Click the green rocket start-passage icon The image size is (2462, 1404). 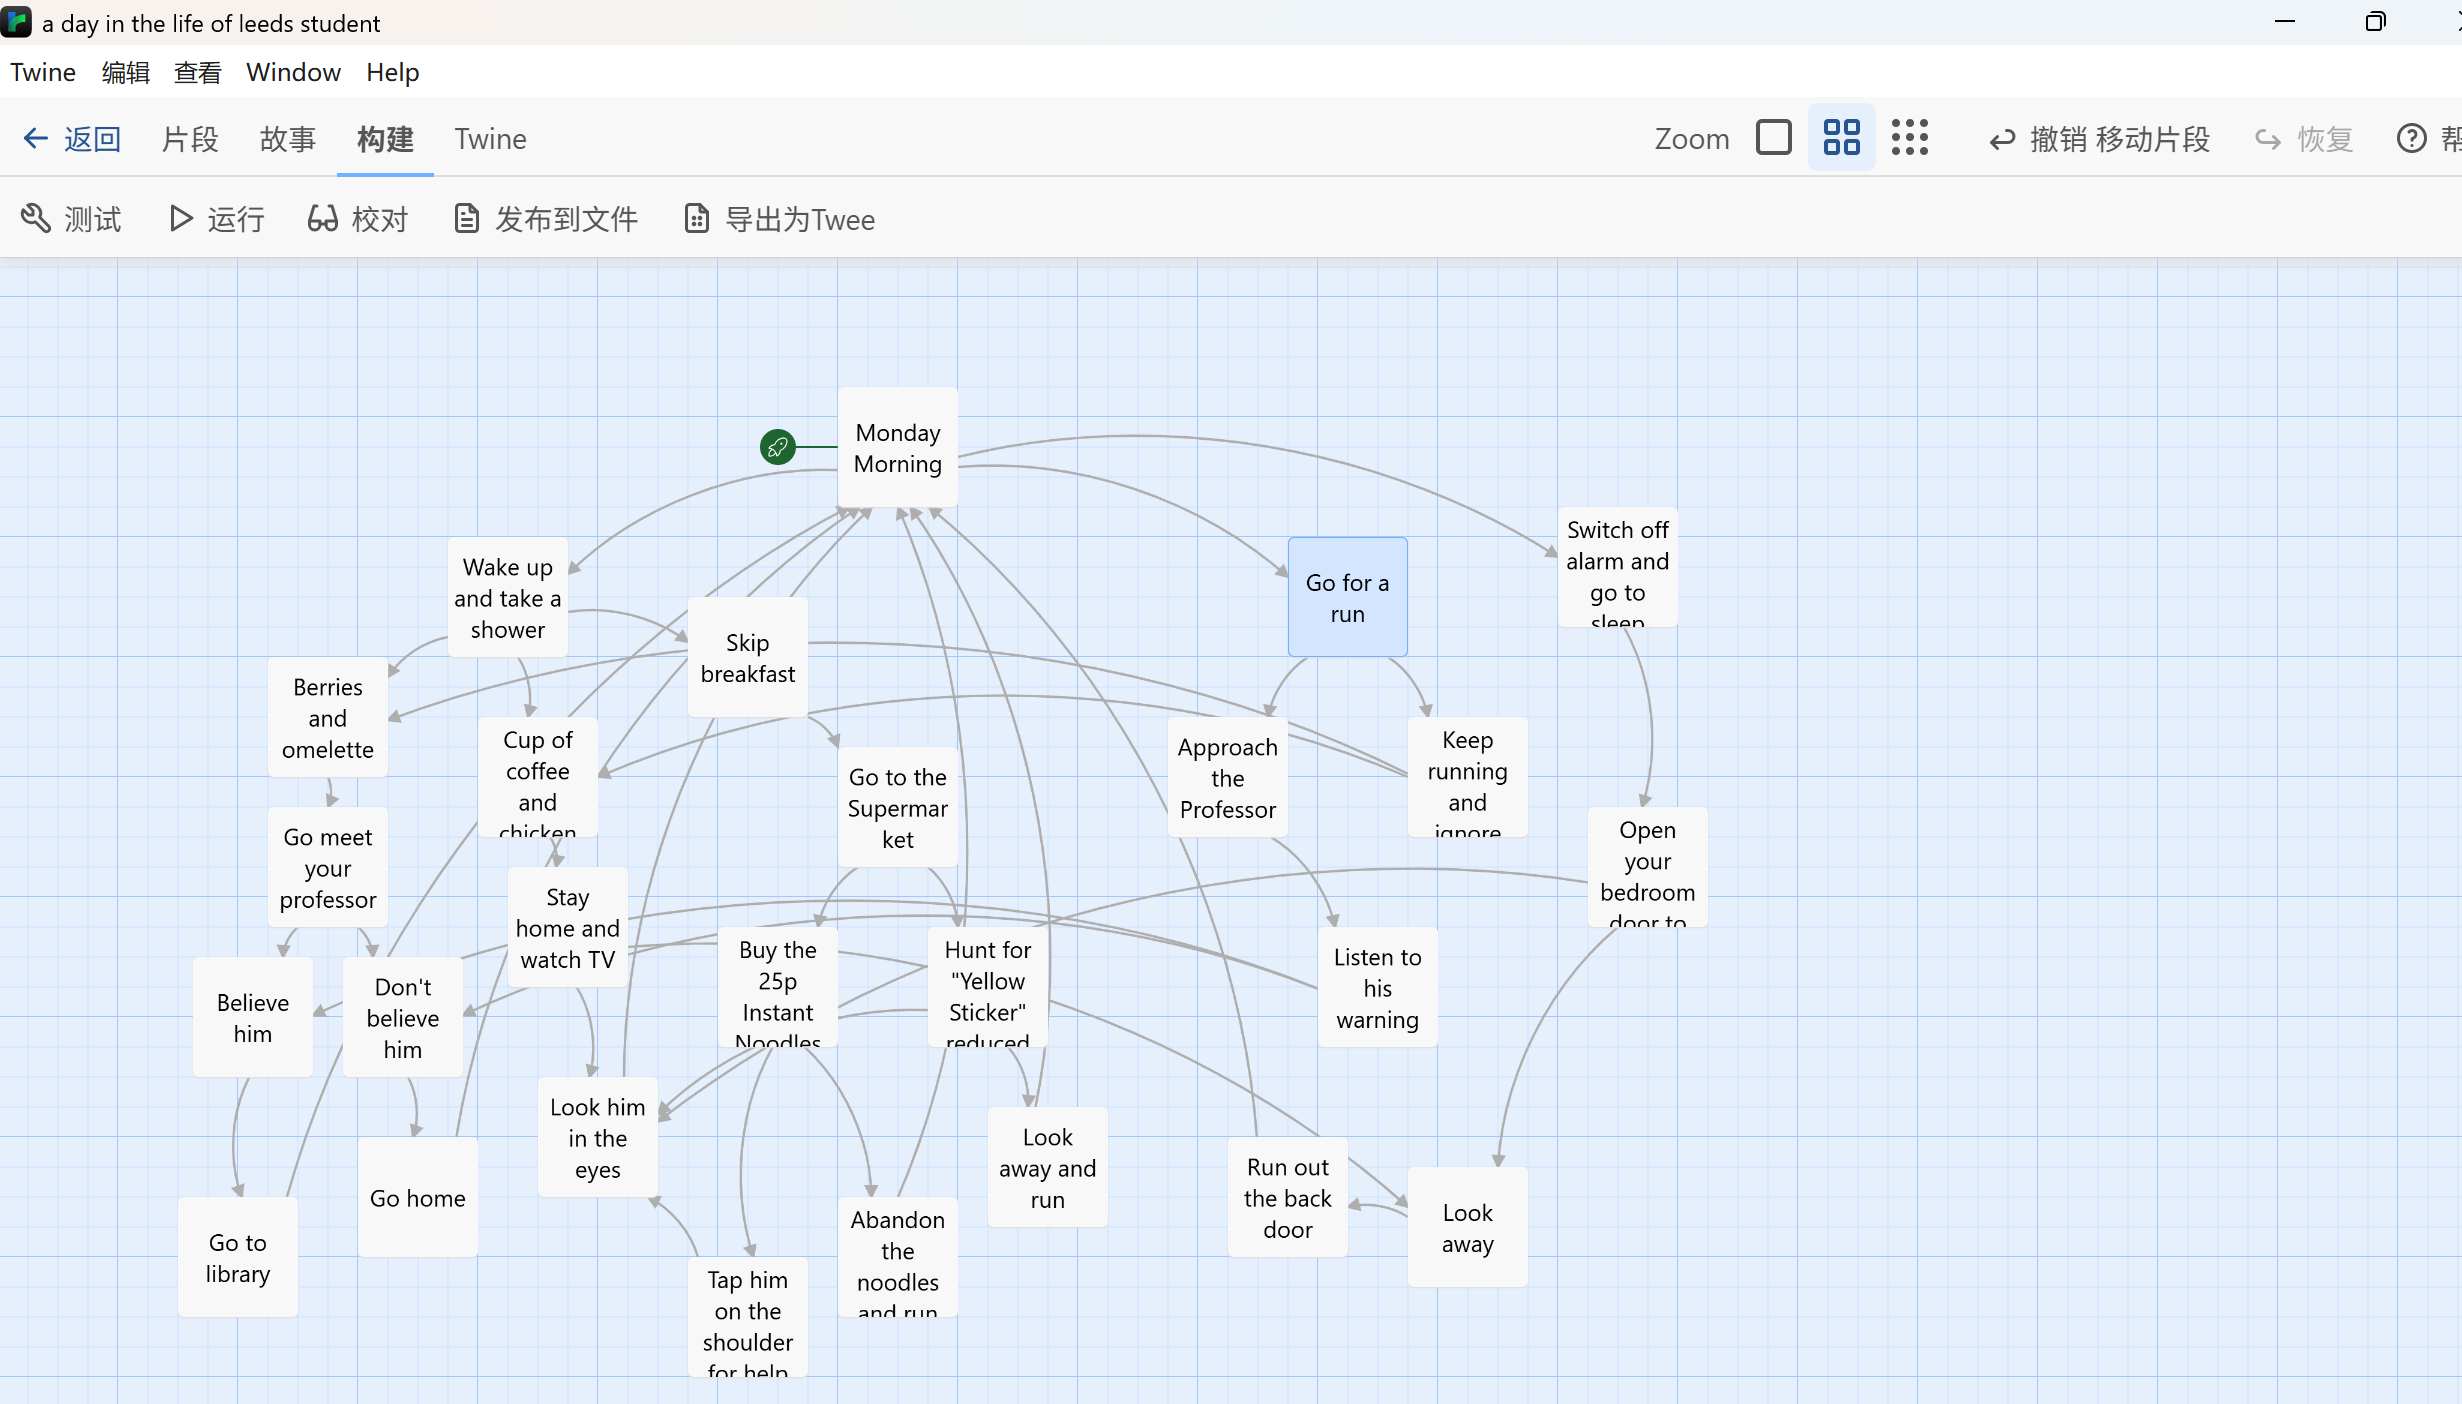tap(778, 447)
